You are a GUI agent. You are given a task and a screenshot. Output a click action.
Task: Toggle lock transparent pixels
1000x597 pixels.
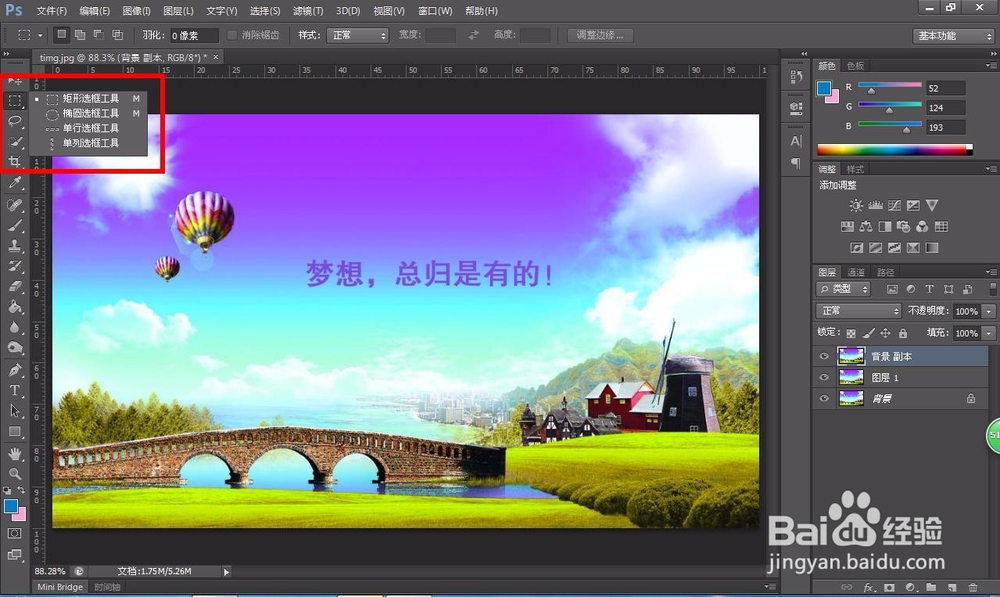pyautogui.click(x=851, y=333)
